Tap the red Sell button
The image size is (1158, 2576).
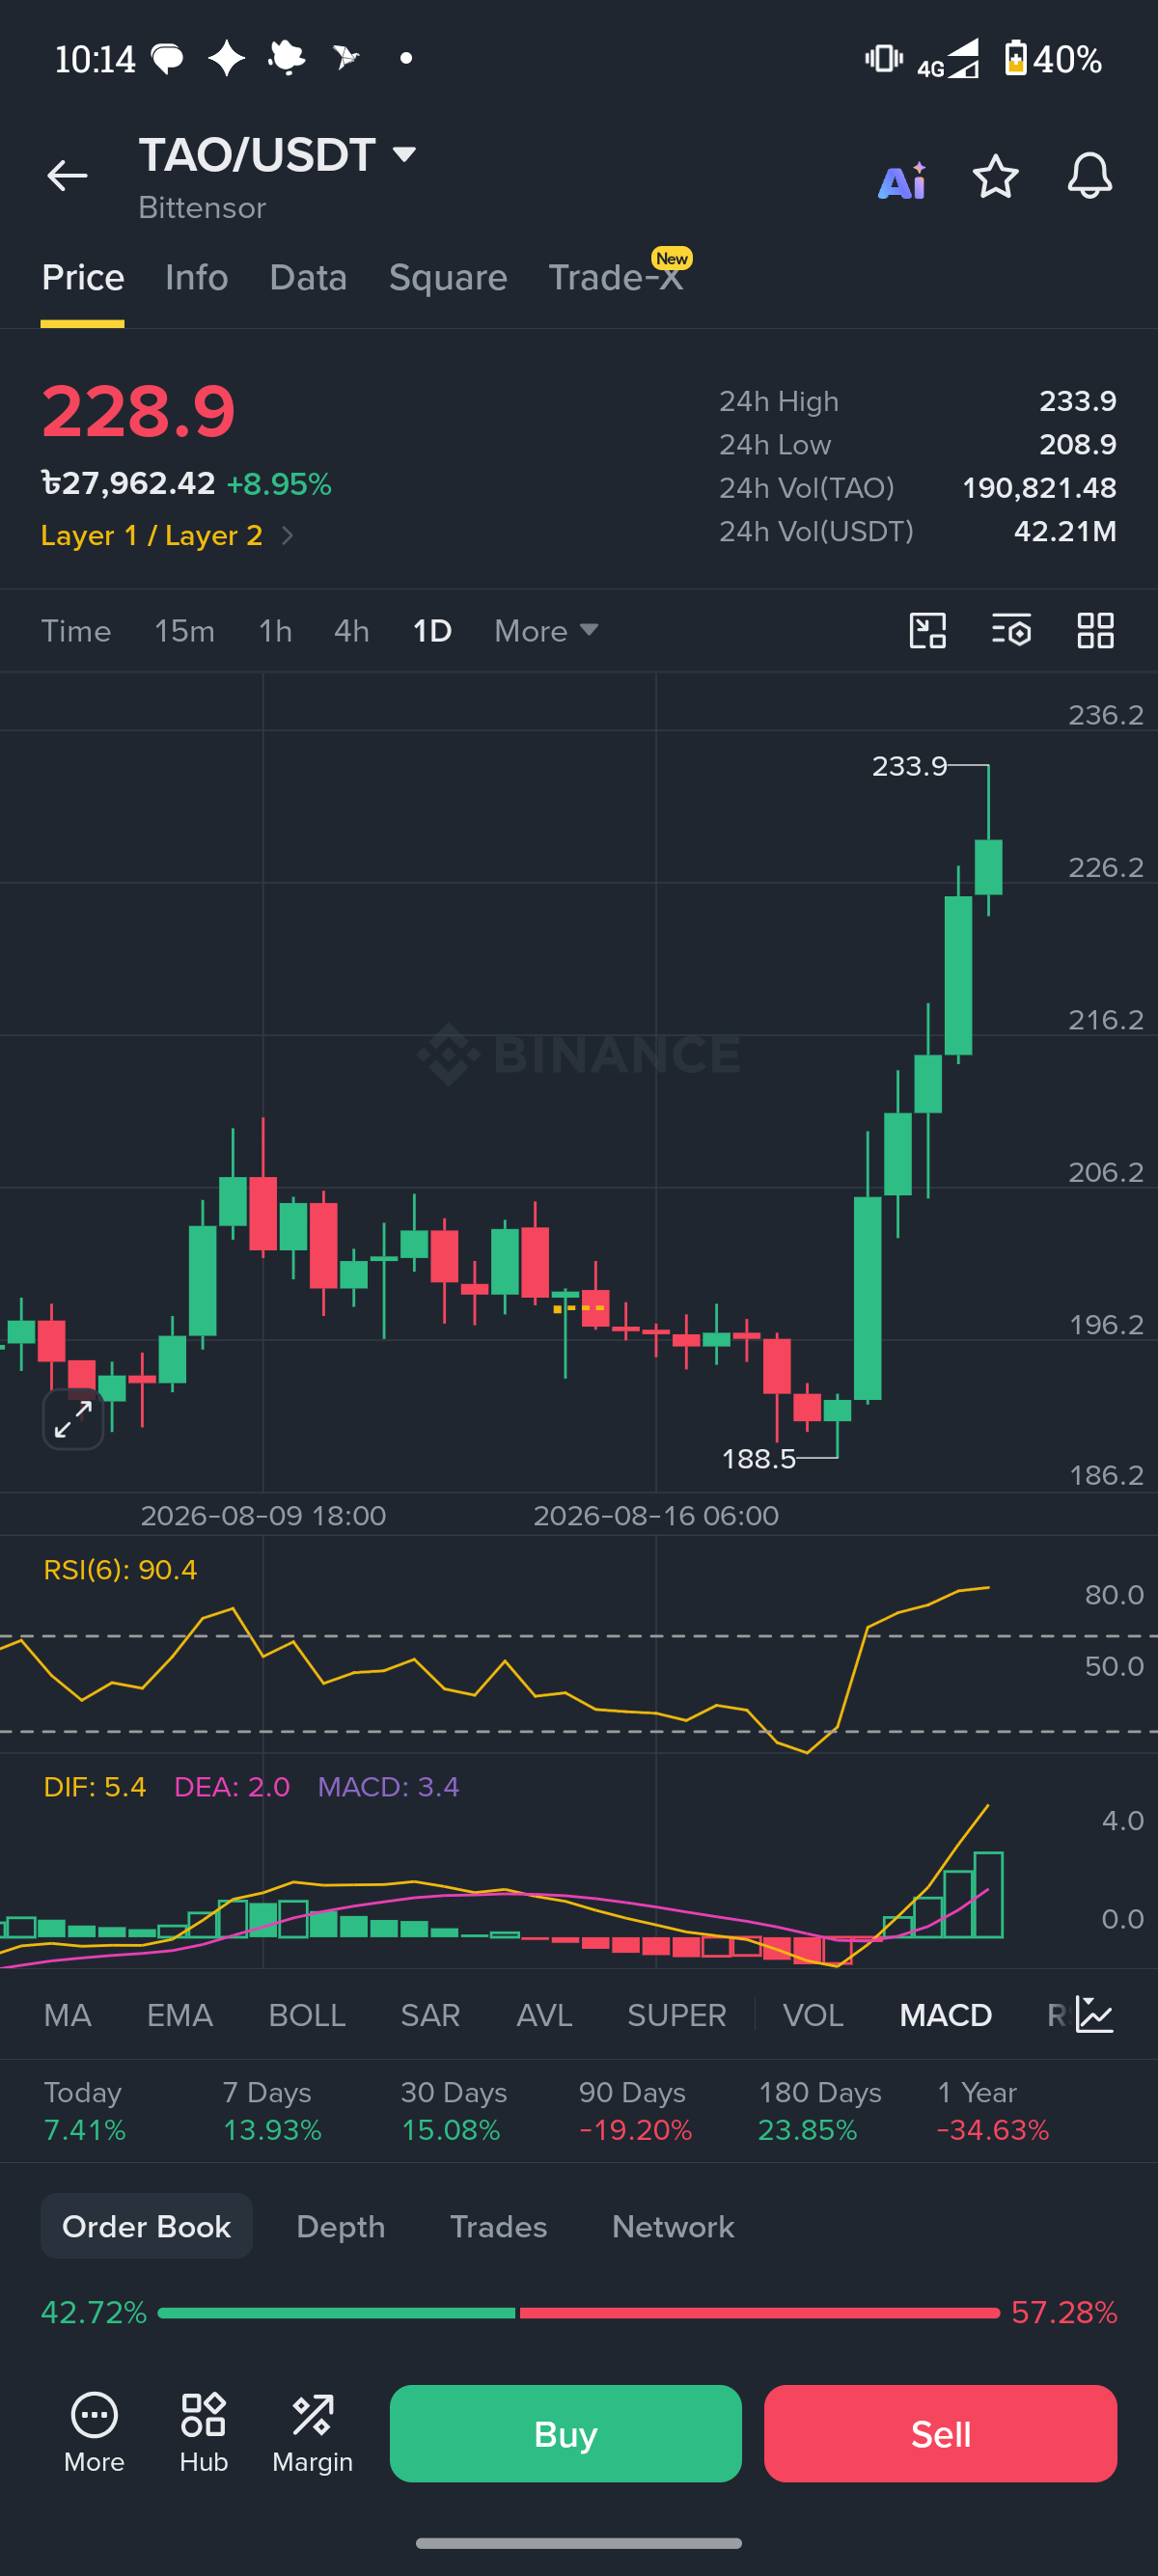point(940,2433)
